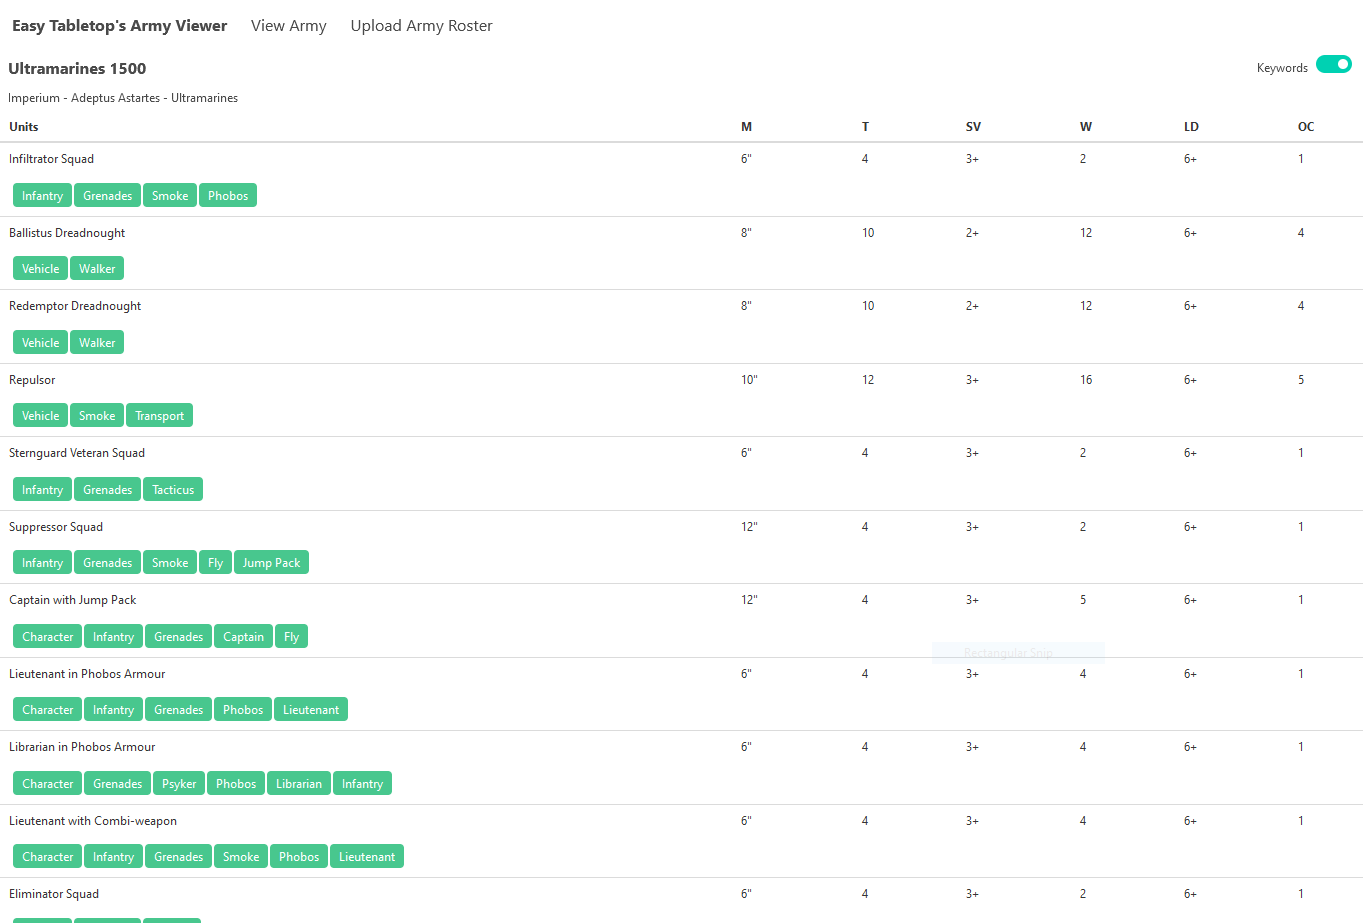Click Smoke keyword tag on Infiltrator Squad
The height and width of the screenshot is (923, 1363).
[x=170, y=196]
